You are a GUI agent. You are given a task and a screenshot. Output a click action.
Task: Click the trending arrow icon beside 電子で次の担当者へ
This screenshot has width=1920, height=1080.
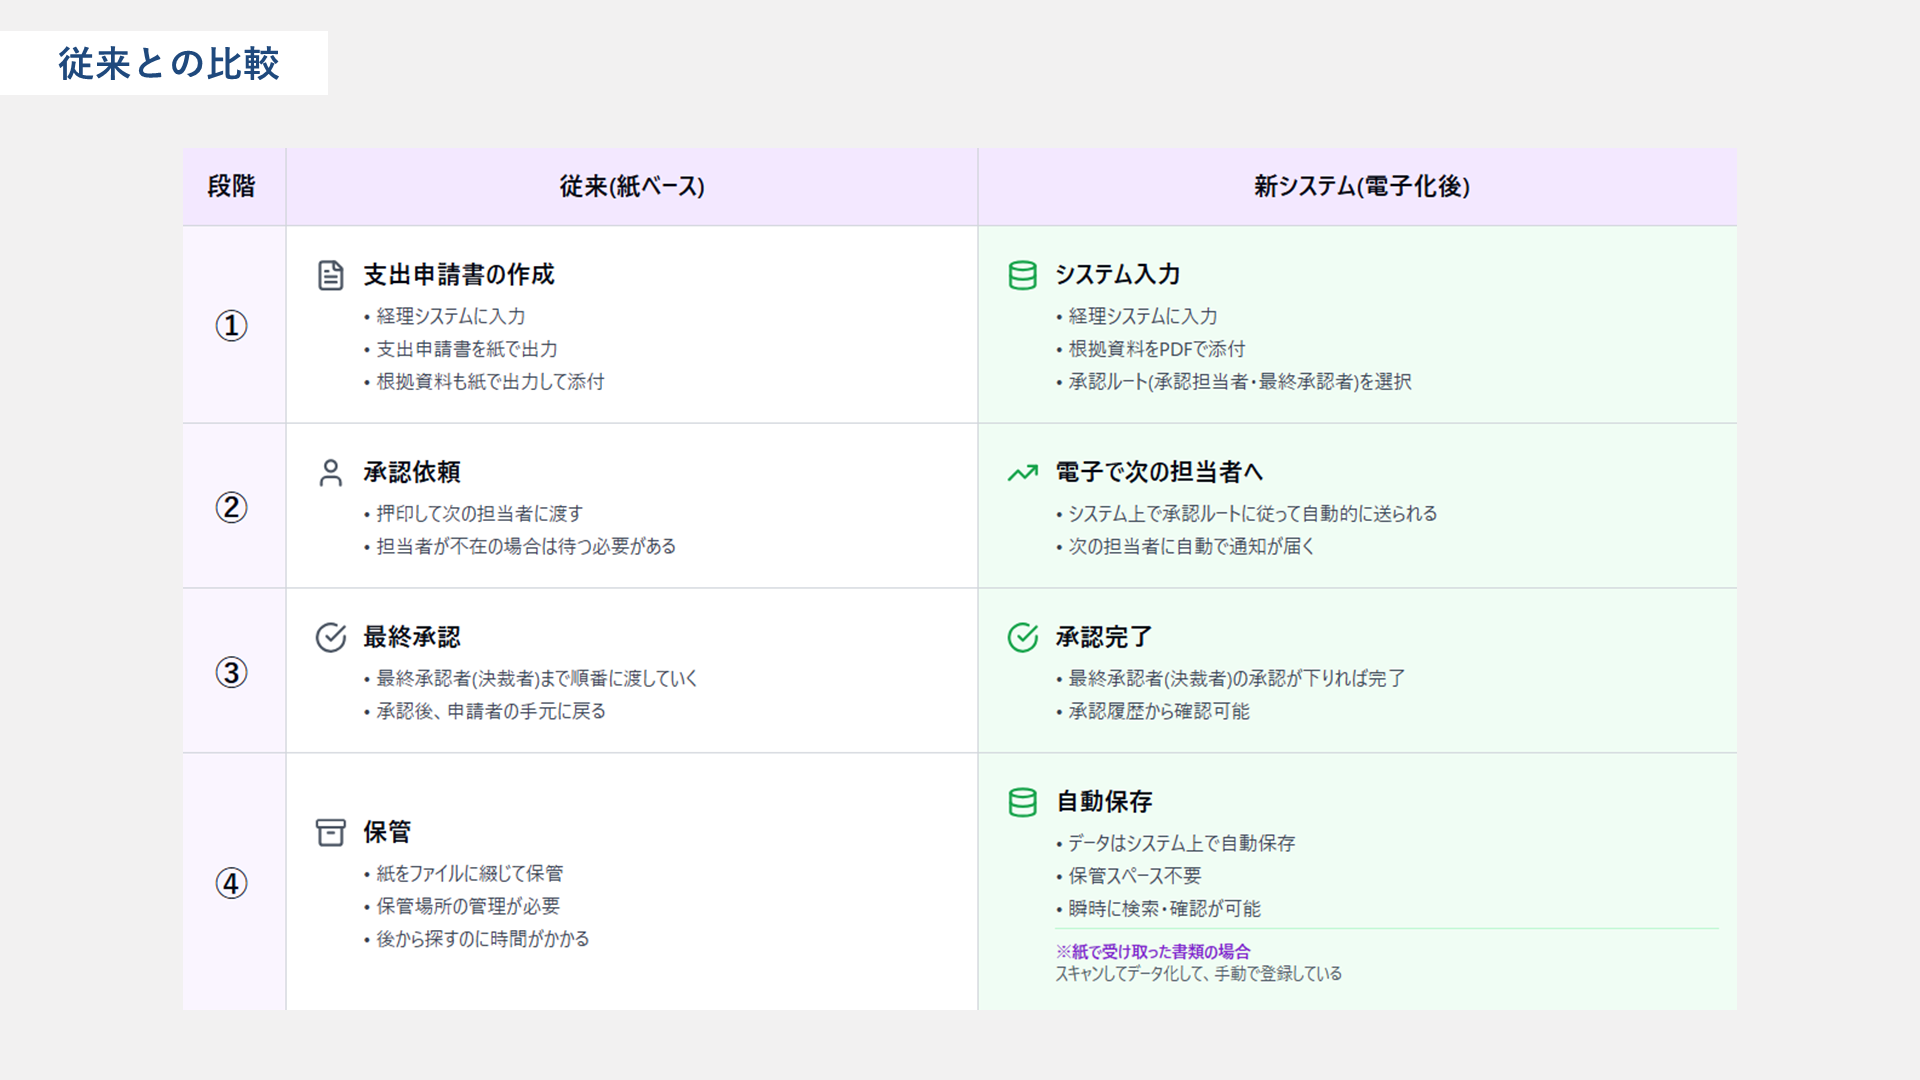[x=1022, y=472]
